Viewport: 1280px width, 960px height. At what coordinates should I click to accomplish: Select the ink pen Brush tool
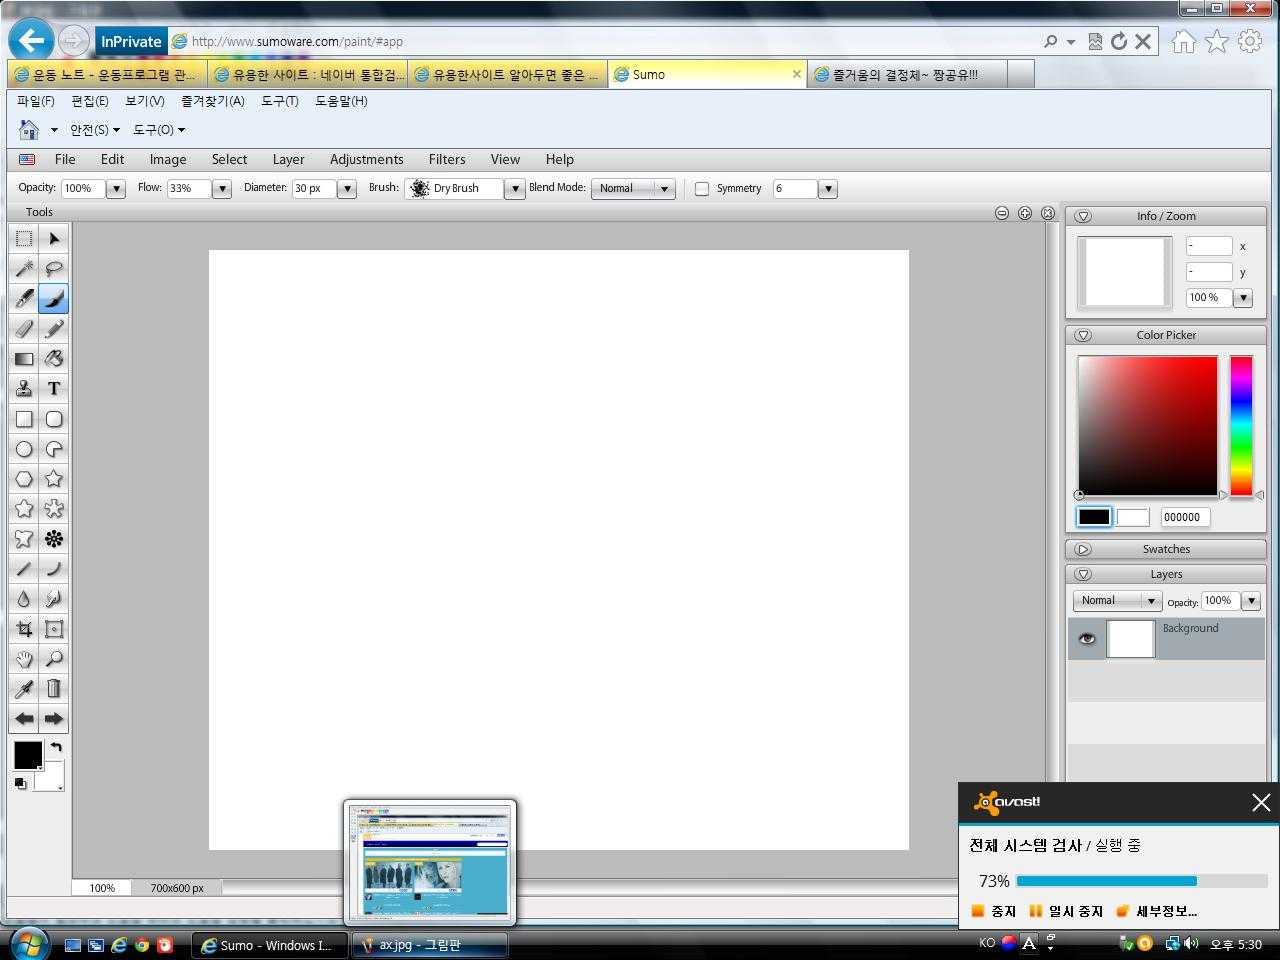point(24,299)
